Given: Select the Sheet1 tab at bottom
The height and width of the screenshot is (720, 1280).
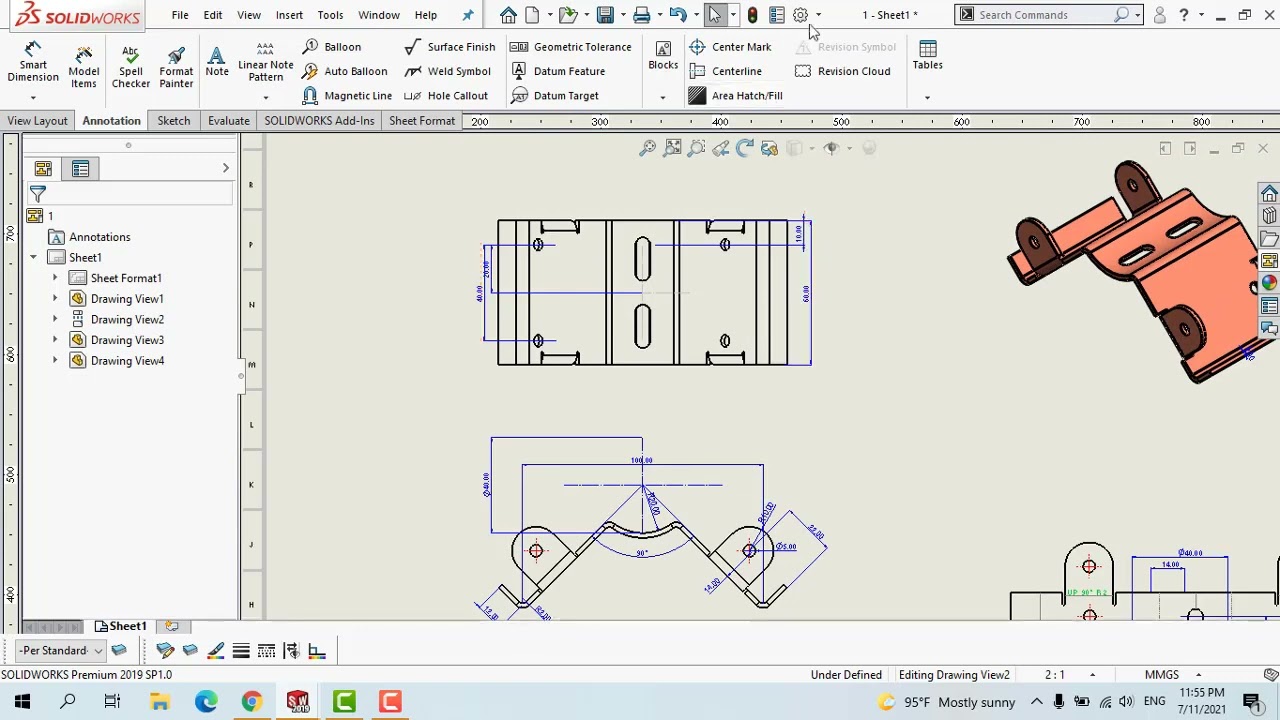Looking at the screenshot, I should pos(121,626).
